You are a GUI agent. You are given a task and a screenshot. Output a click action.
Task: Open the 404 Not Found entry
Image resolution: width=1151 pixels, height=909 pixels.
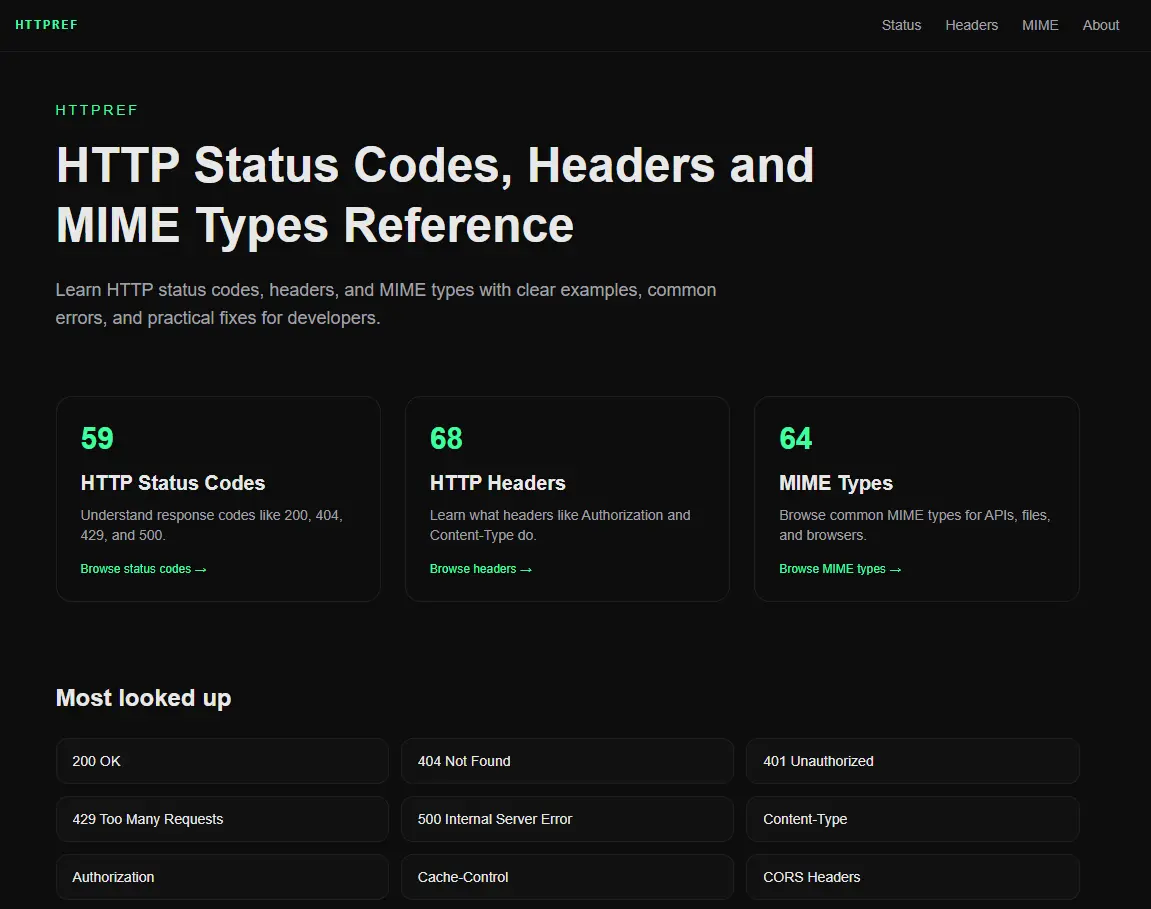[567, 761]
